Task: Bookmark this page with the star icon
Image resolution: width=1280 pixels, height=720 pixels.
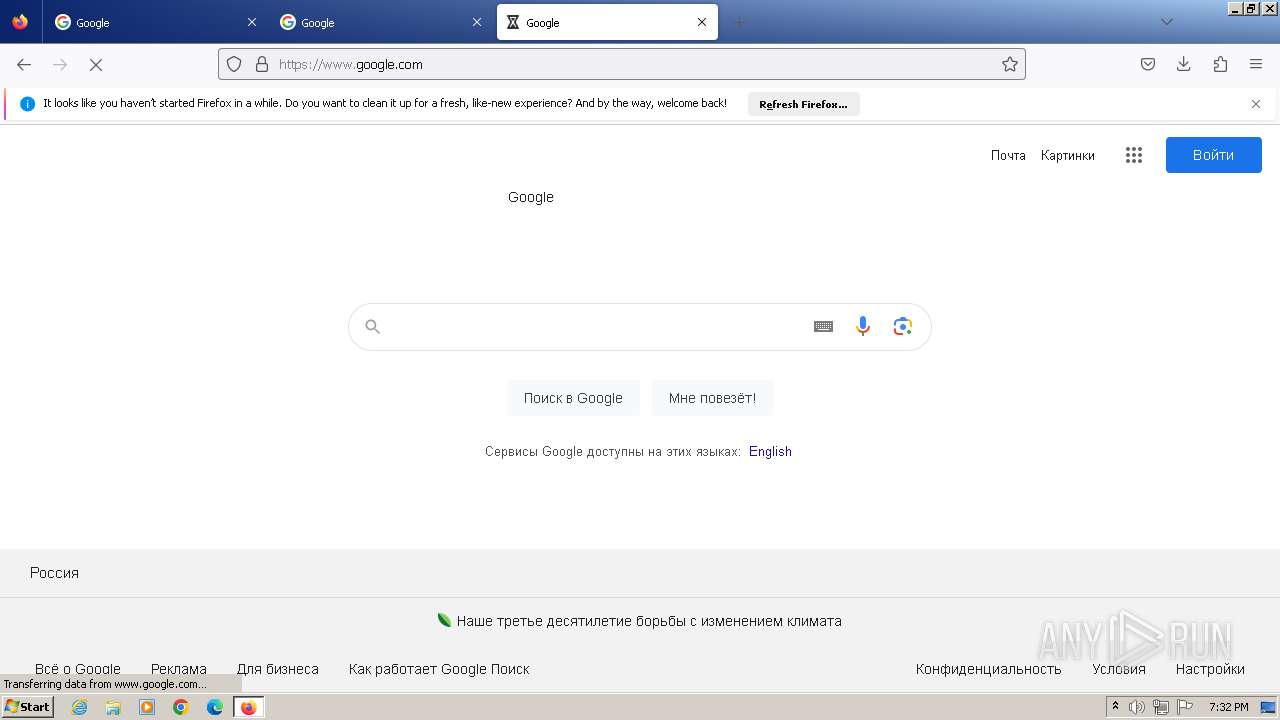Action: point(1010,64)
